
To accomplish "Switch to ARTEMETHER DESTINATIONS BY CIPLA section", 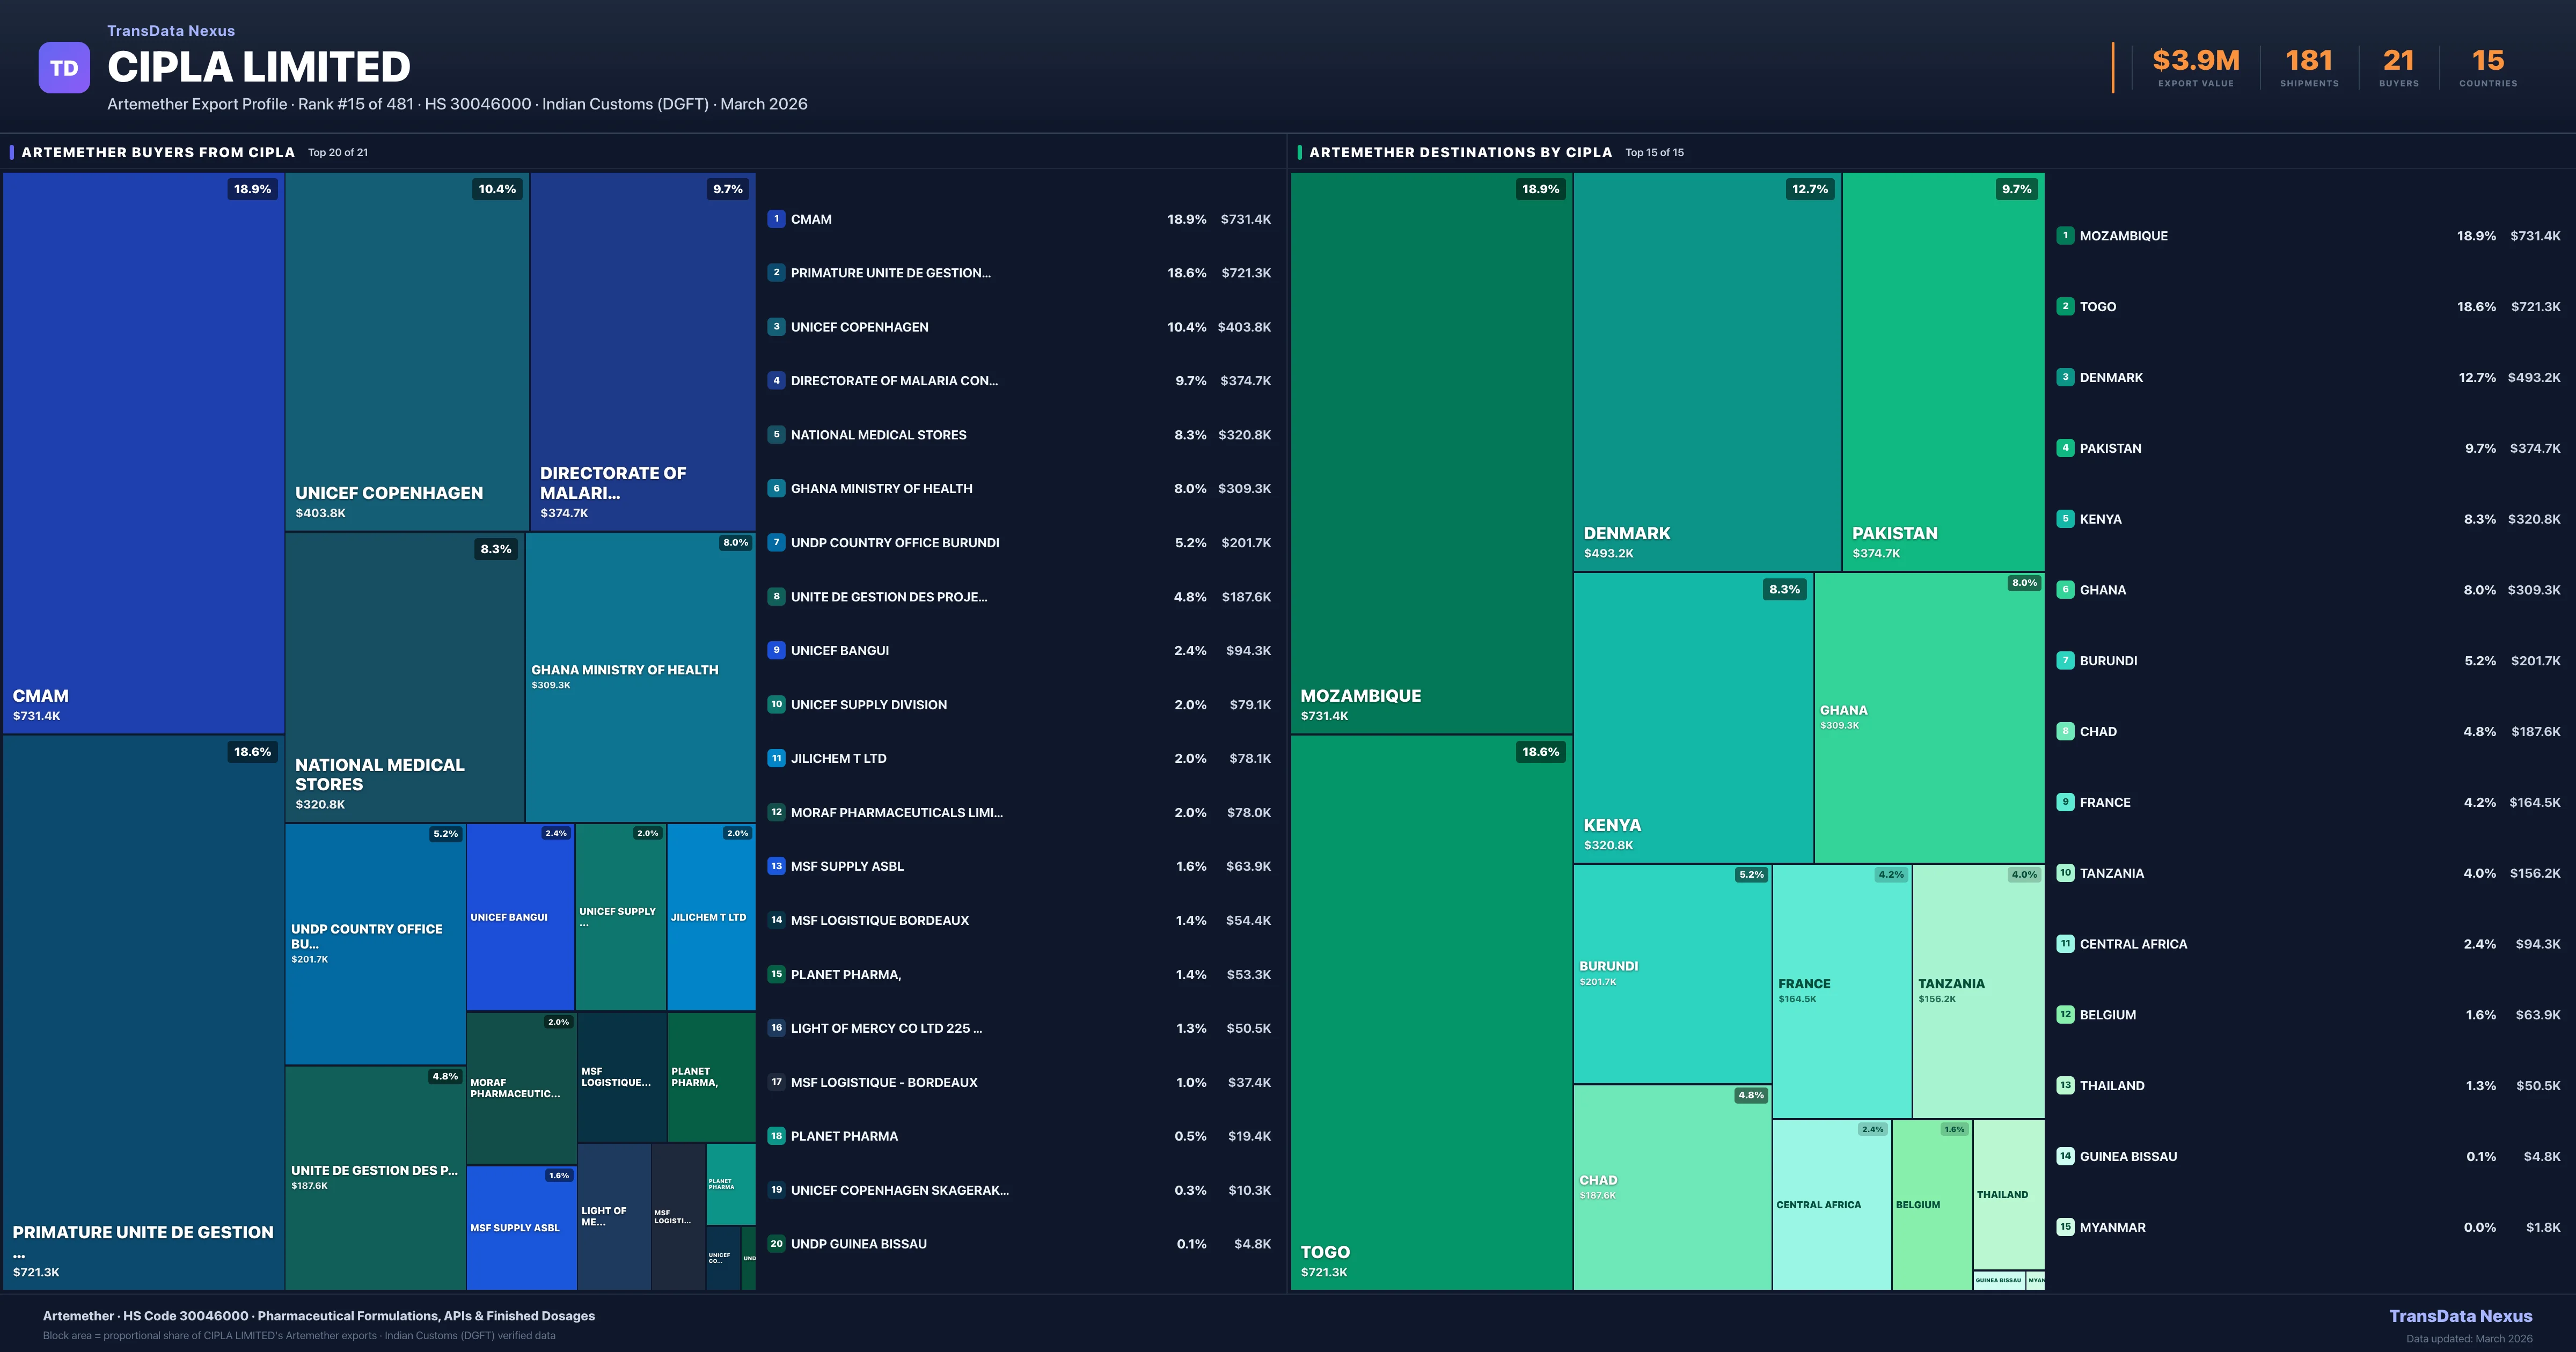I will [1460, 152].
